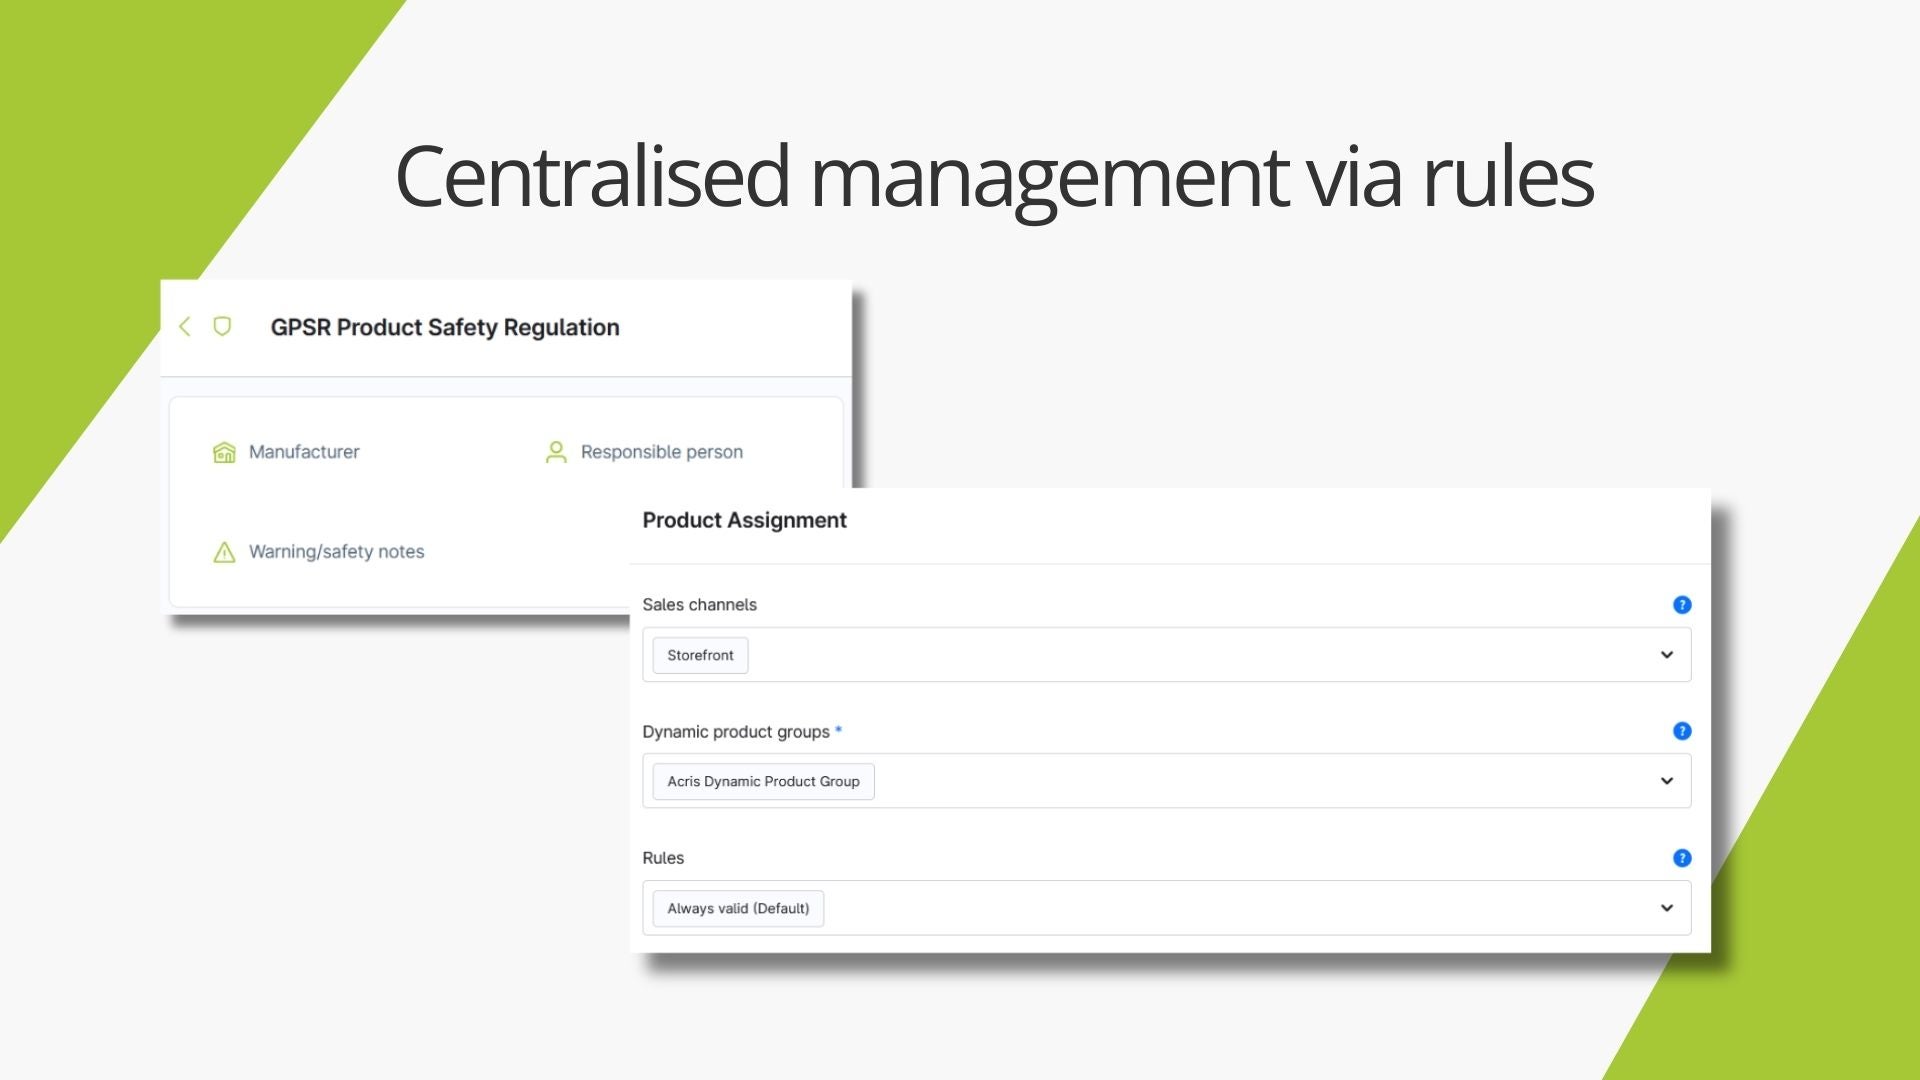
Task: Click the Manufacturer building icon
Action: tap(224, 453)
